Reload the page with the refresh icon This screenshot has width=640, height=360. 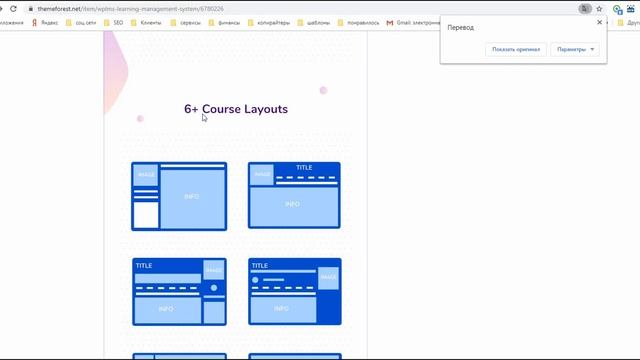point(13,9)
